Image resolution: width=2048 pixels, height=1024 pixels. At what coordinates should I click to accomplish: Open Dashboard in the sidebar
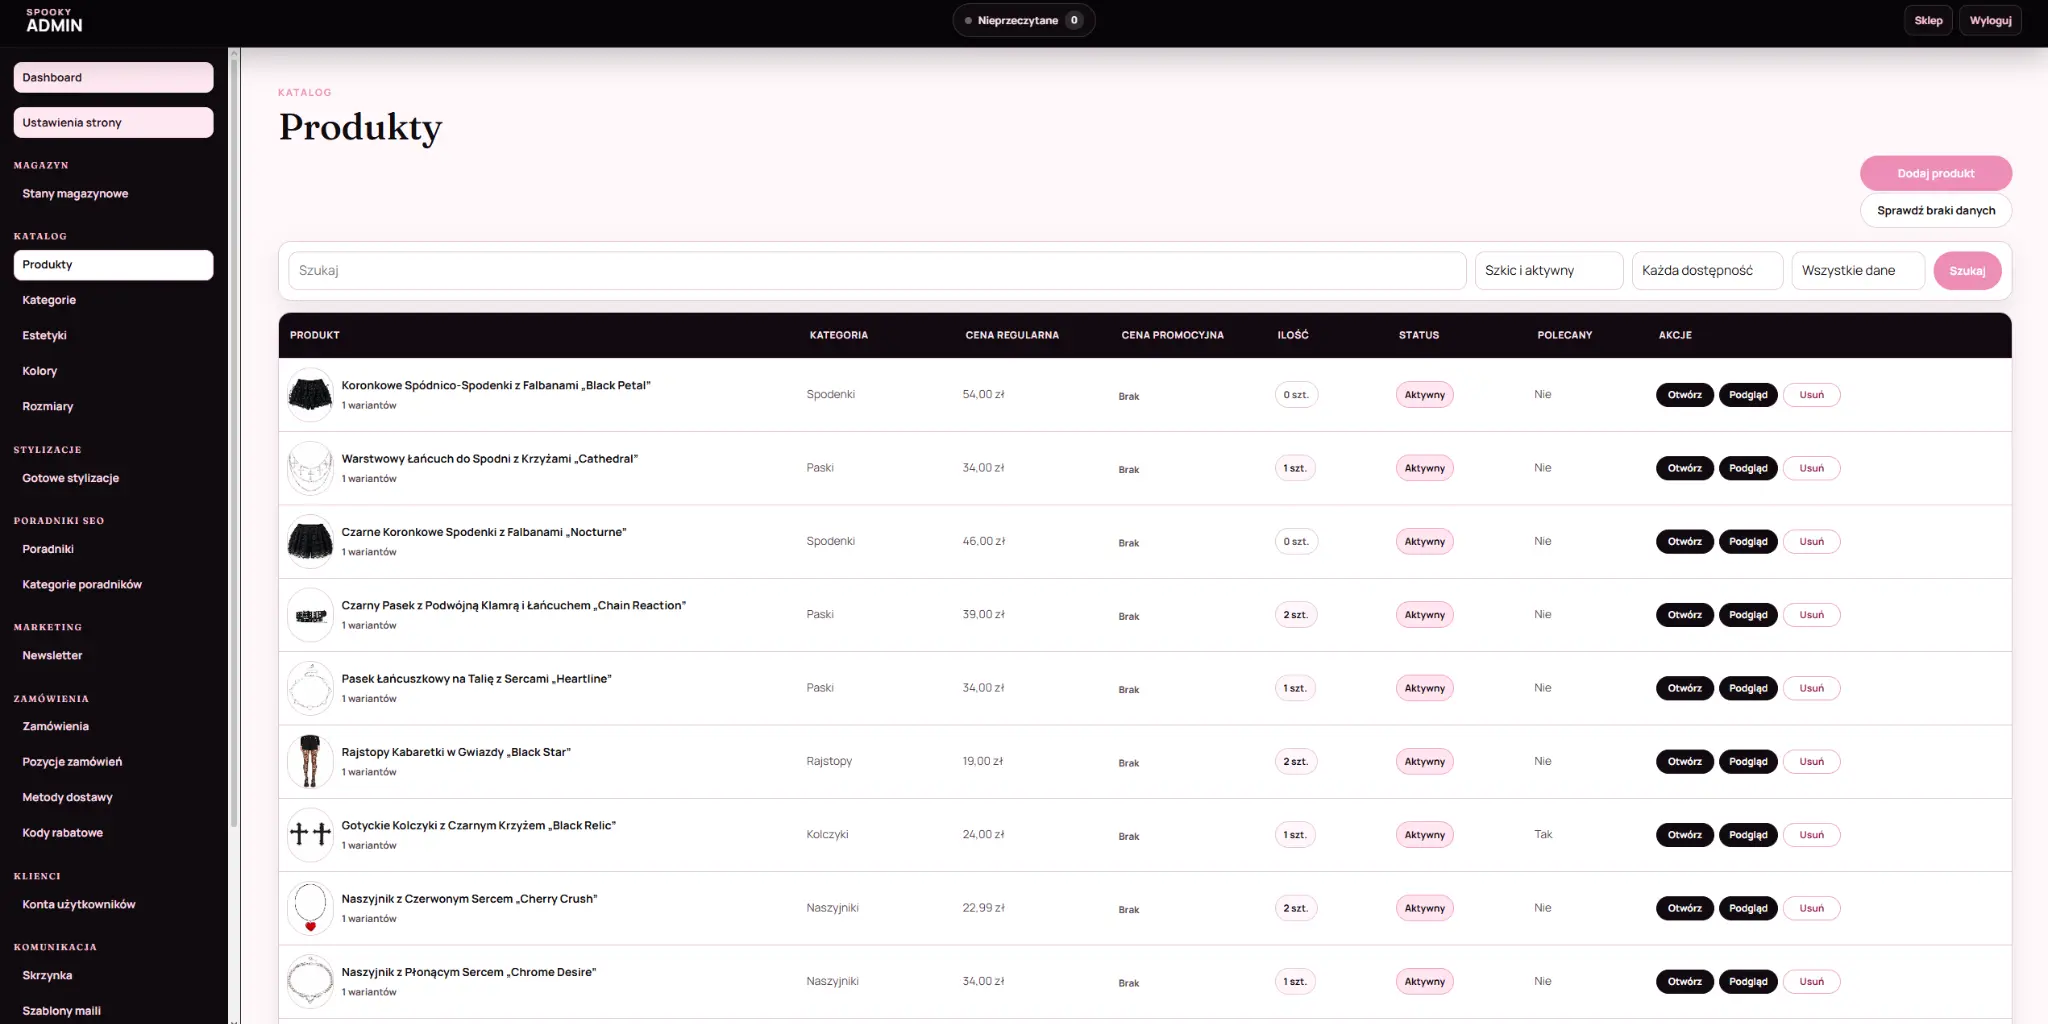point(113,78)
